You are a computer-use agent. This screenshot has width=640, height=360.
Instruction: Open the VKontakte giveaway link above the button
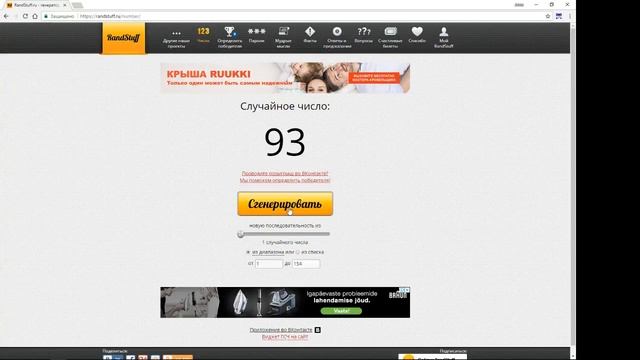click(x=285, y=173)
